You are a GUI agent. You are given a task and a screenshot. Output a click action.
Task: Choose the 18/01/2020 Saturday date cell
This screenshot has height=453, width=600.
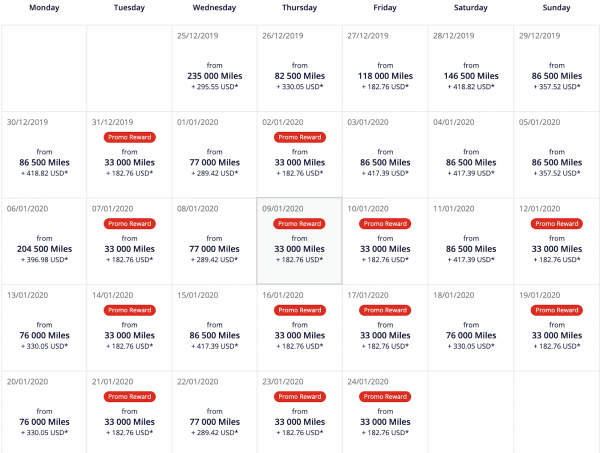(470, 327)
